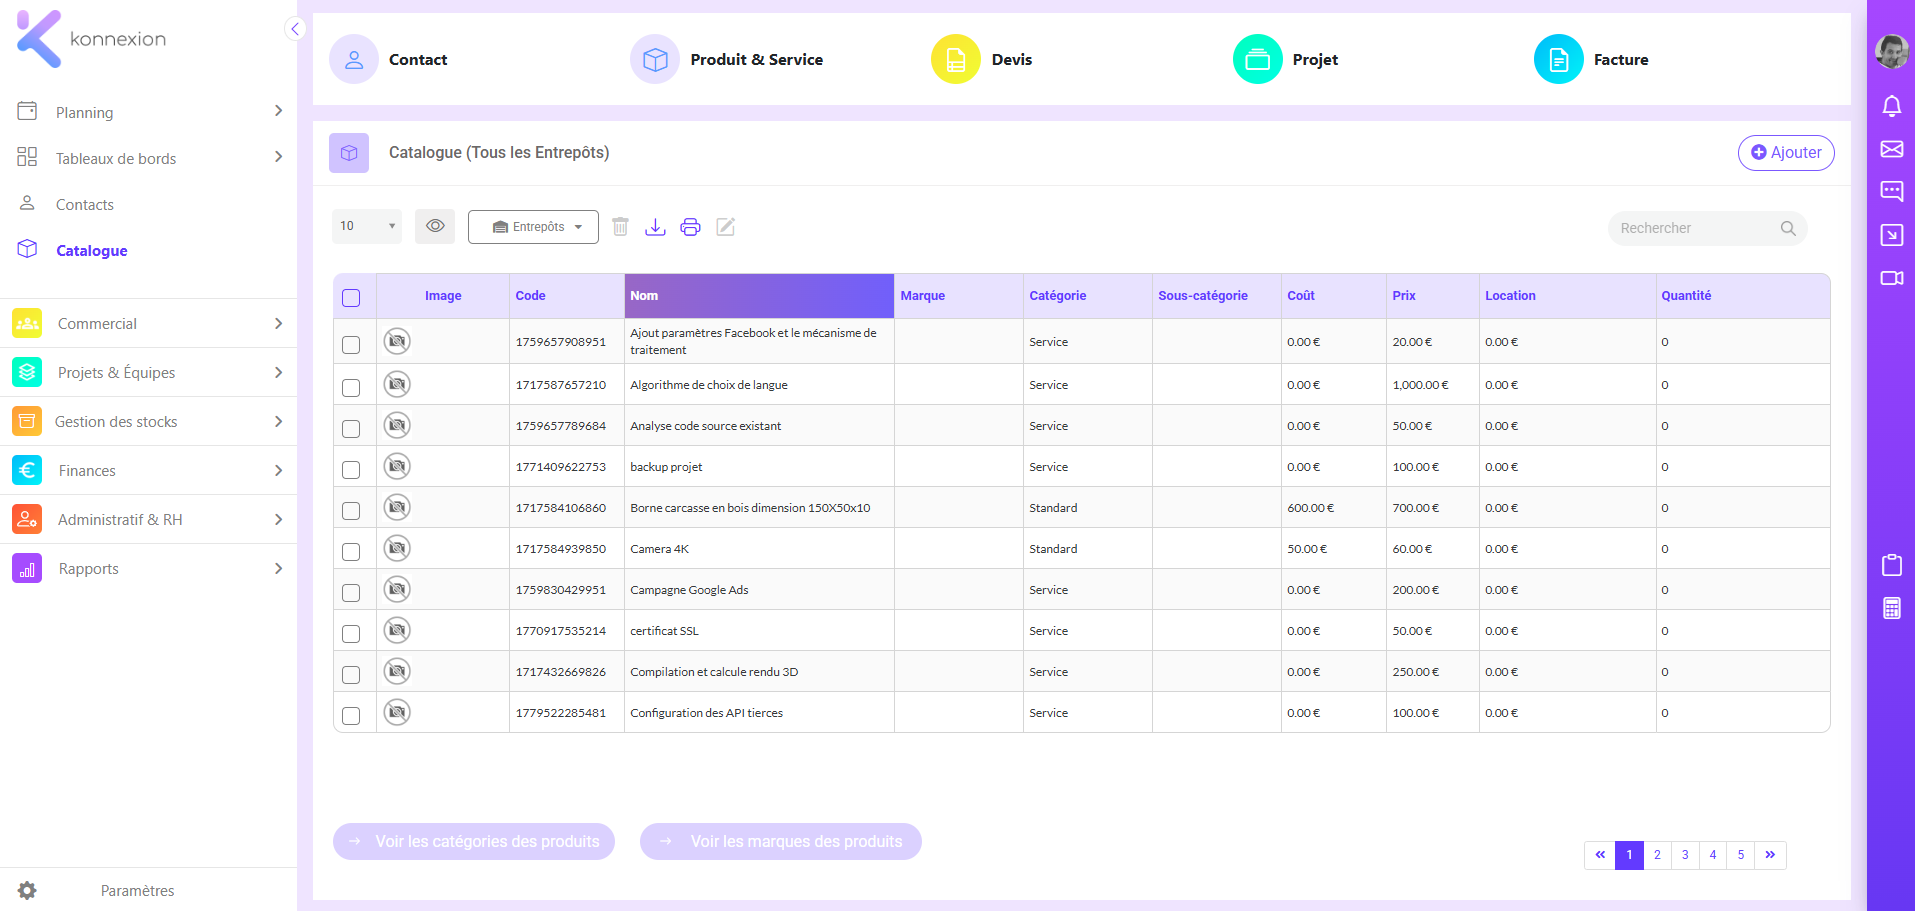Click the printer icon
The image size is (1915, 911).
(x=690, y=227)
